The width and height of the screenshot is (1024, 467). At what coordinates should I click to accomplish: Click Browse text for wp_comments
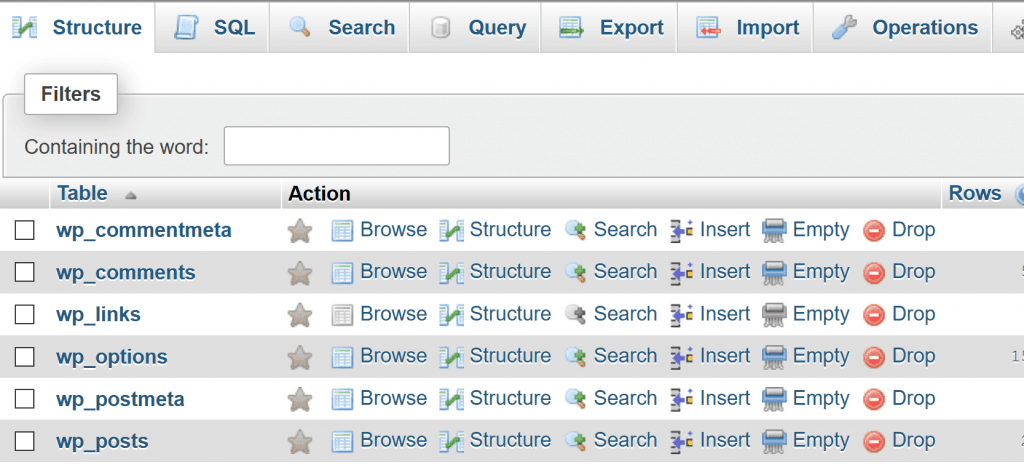[x=394, y=272]
